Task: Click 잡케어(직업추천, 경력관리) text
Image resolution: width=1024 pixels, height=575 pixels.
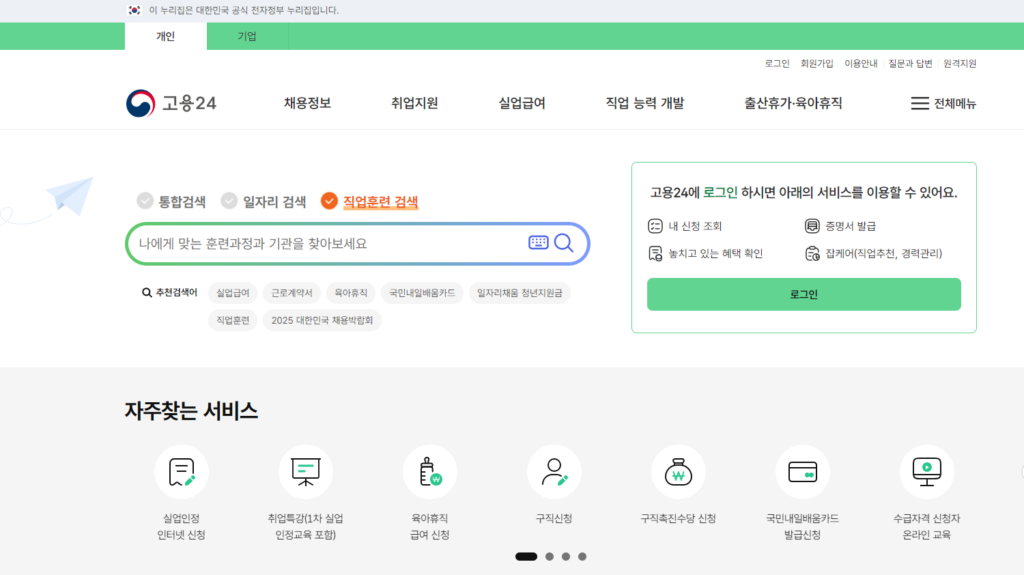Action: (884, 254)
